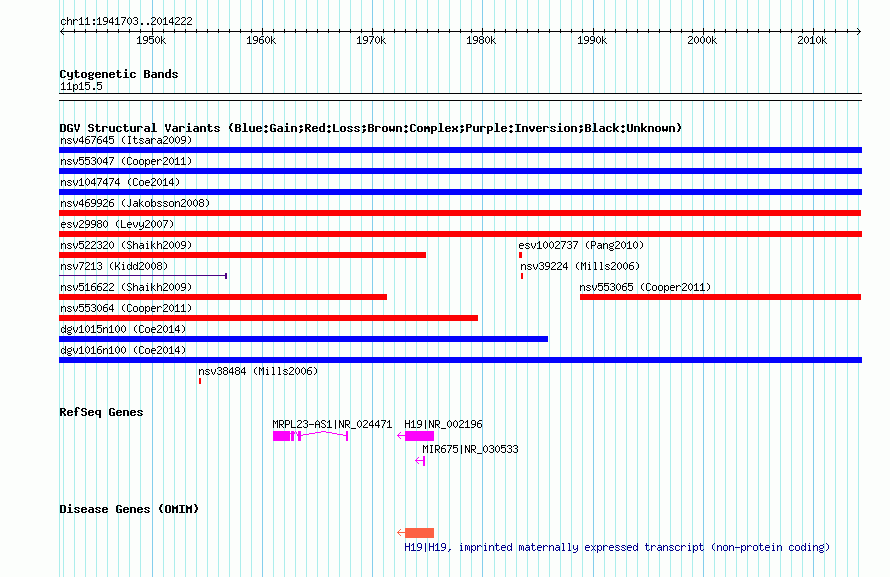Click the H19|NR_002196 label
The image size is (890, 577).
tap(443, 424)
